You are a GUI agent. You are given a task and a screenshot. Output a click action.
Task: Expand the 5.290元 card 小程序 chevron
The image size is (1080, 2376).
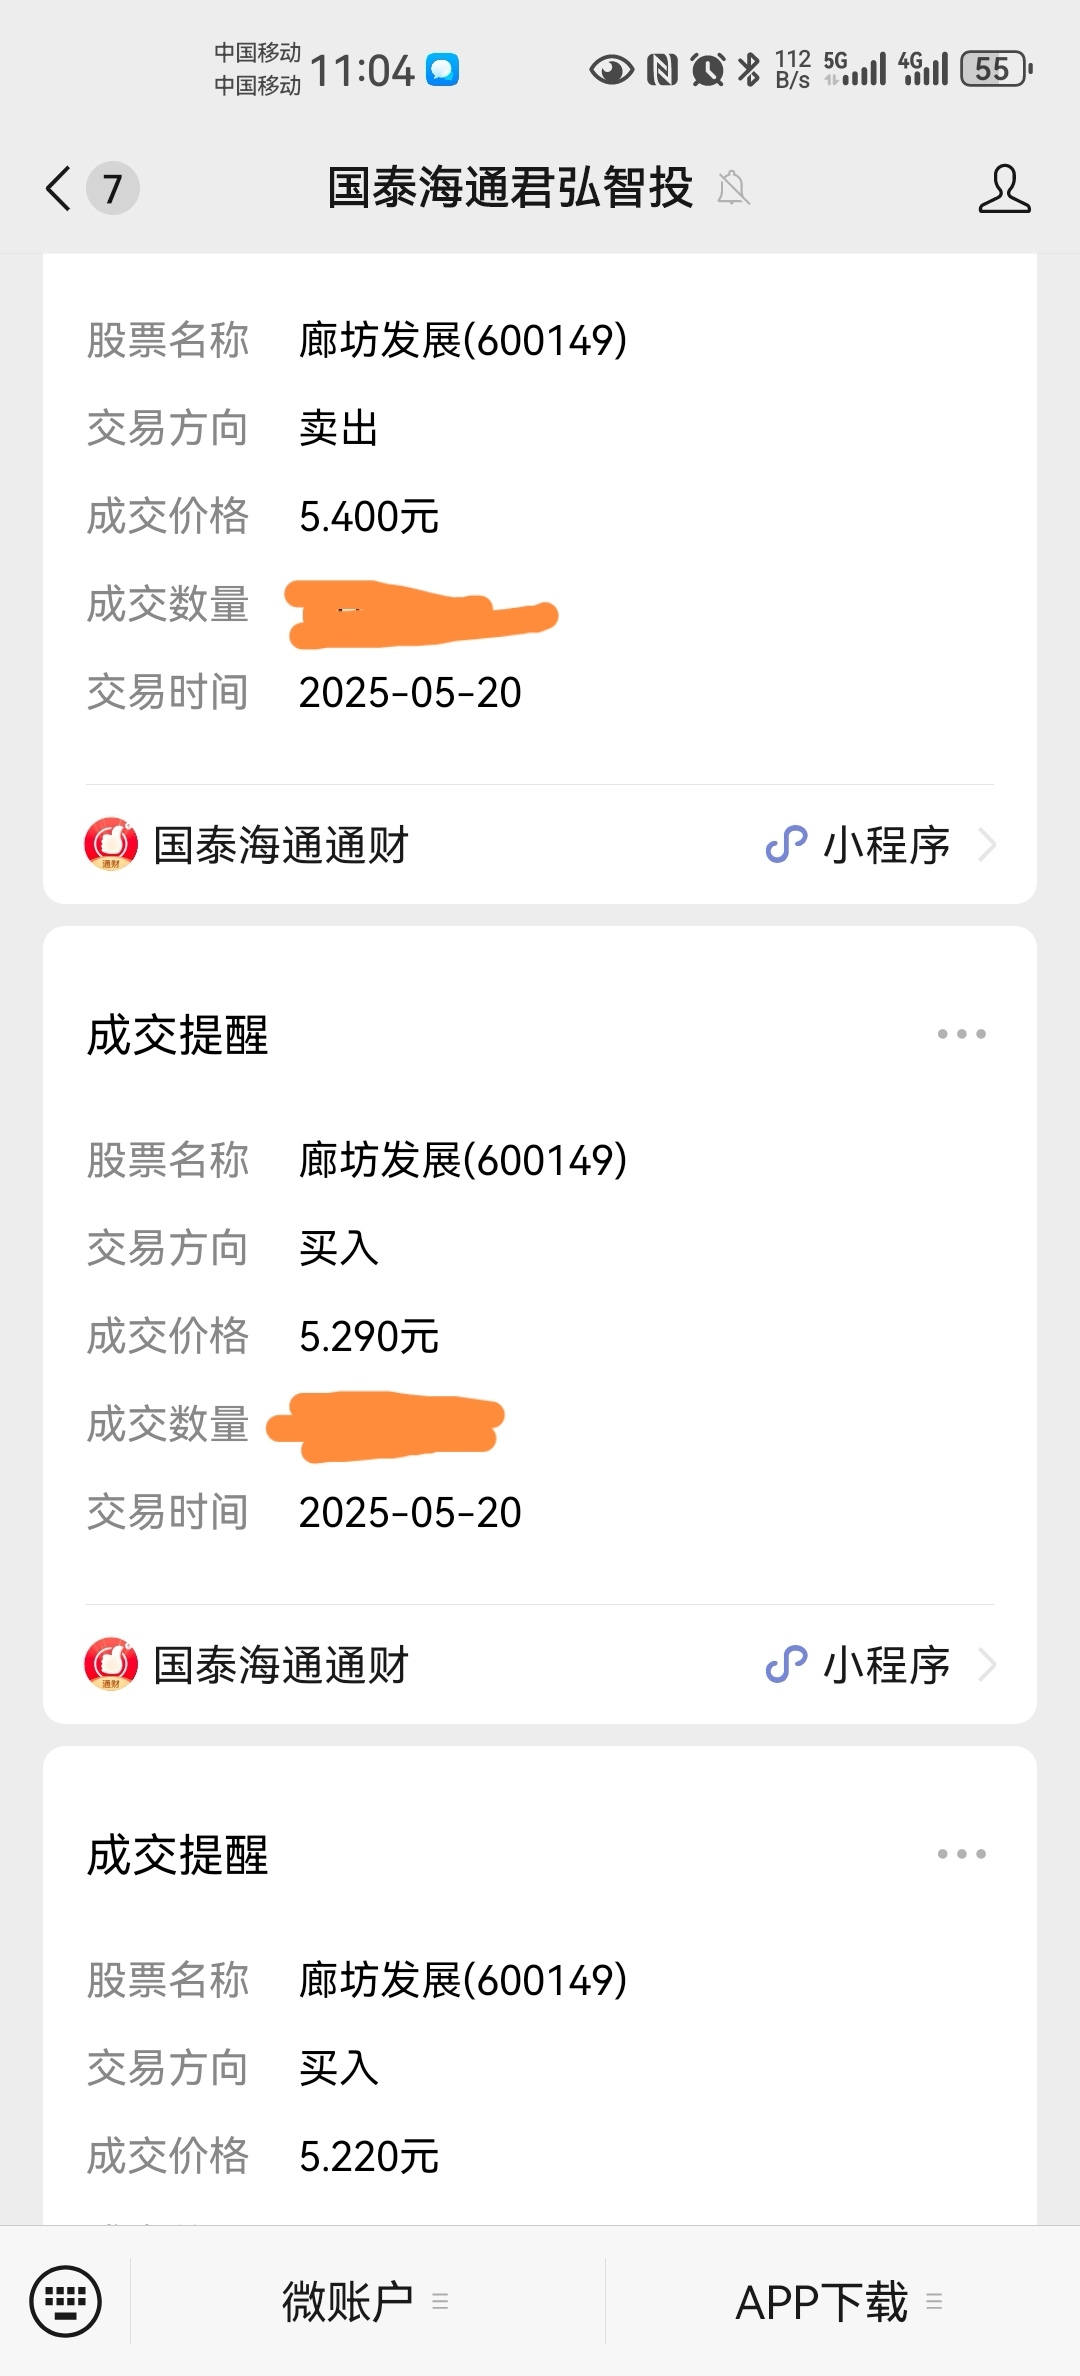click(987, 1665)
